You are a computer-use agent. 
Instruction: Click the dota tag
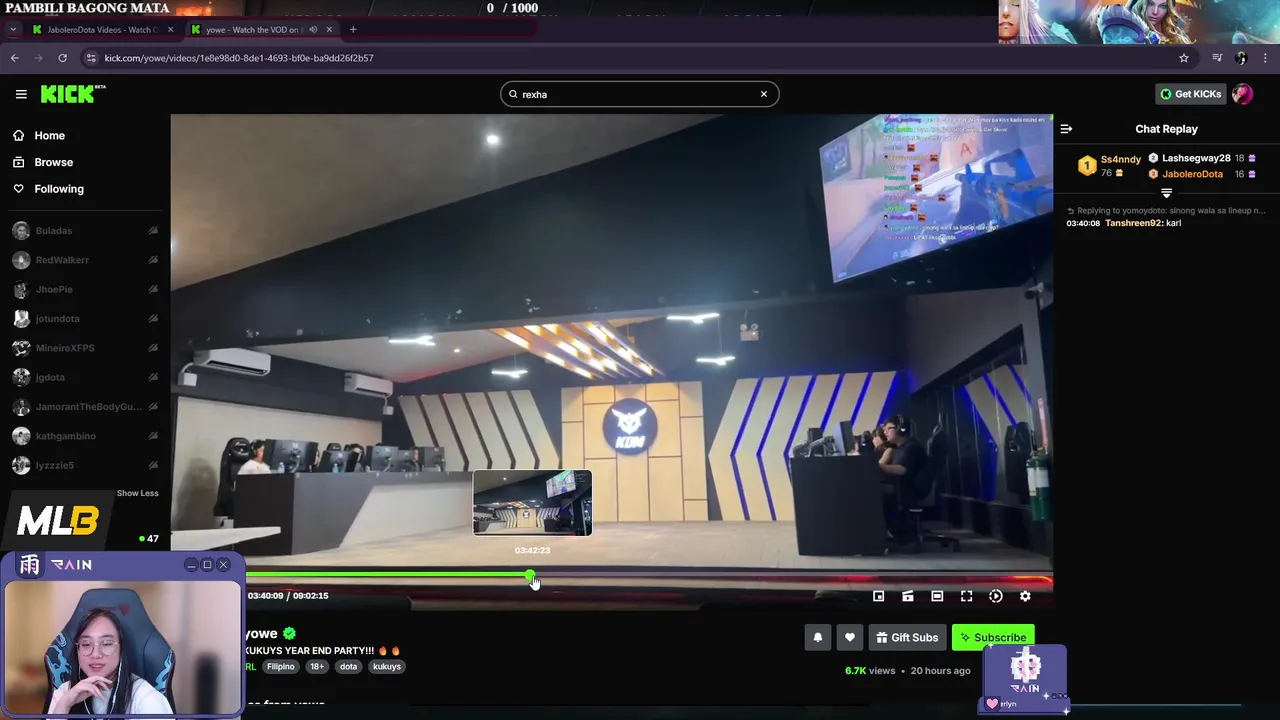tap(348, 667)
